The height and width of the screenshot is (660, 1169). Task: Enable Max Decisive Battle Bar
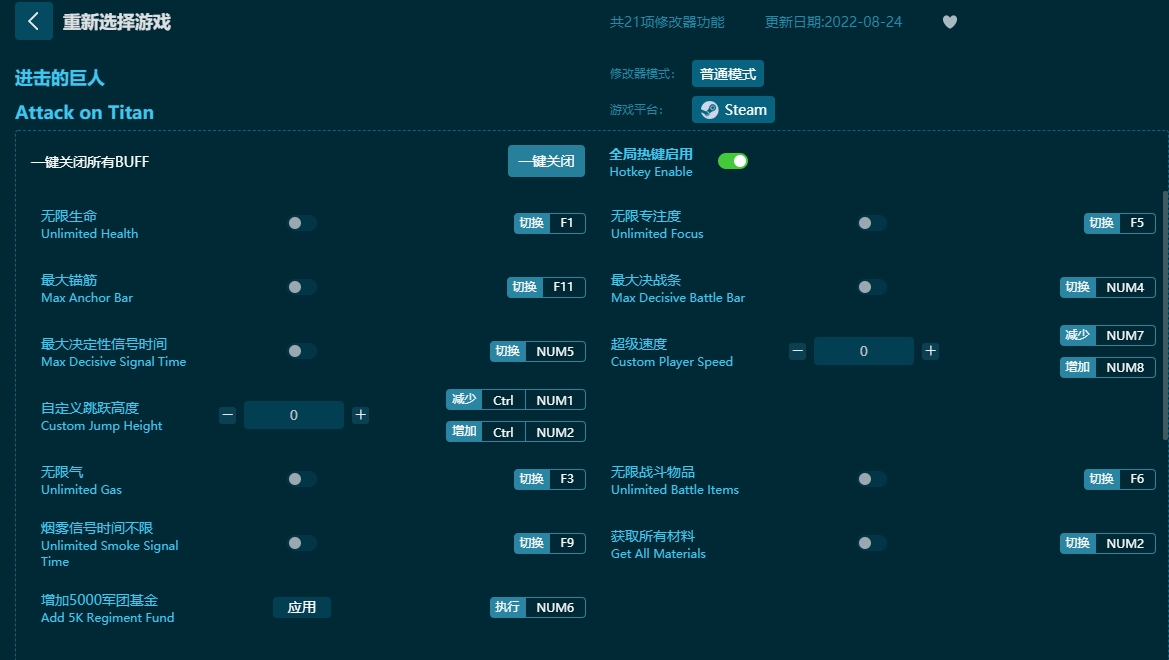coord(872,287)
